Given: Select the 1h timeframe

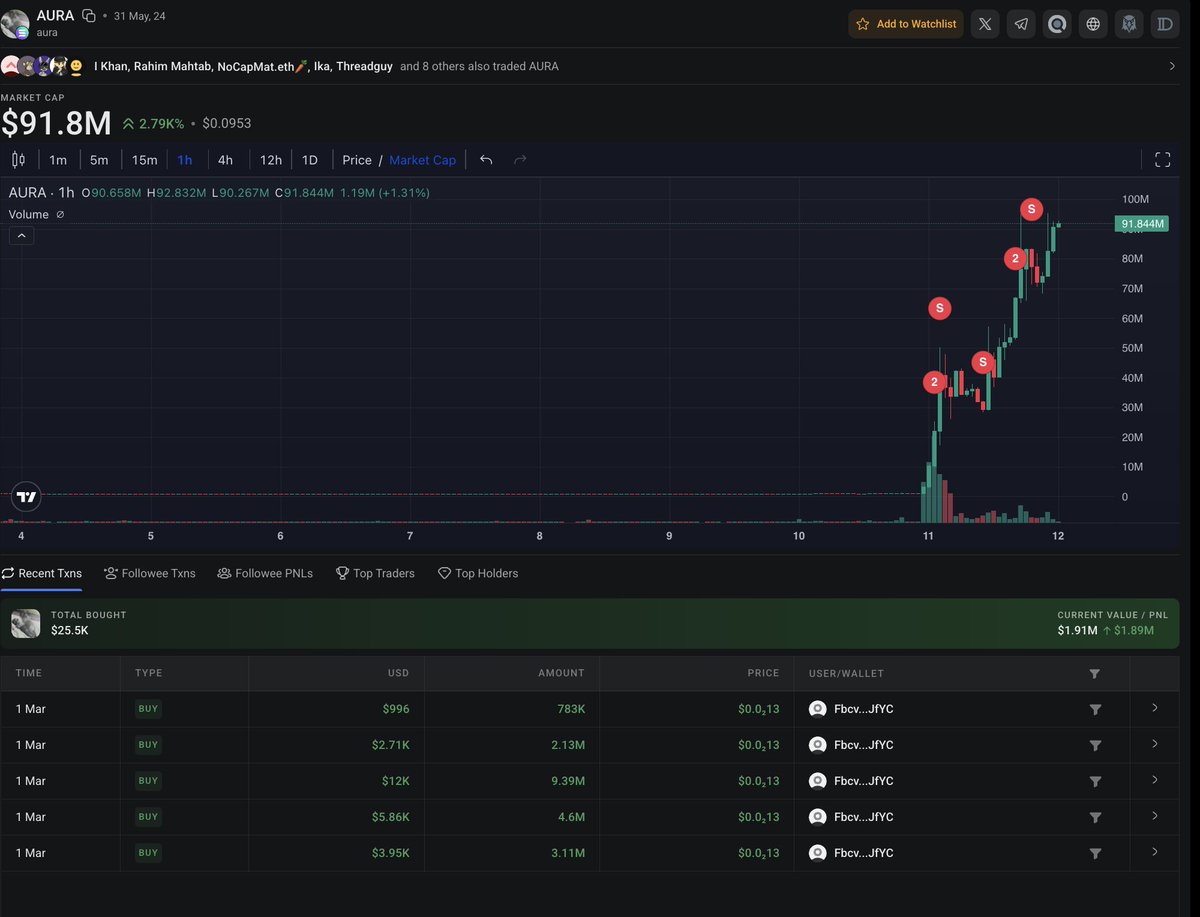Looking at the screenshot, I should pyautogui.click(x=185, y=160).
